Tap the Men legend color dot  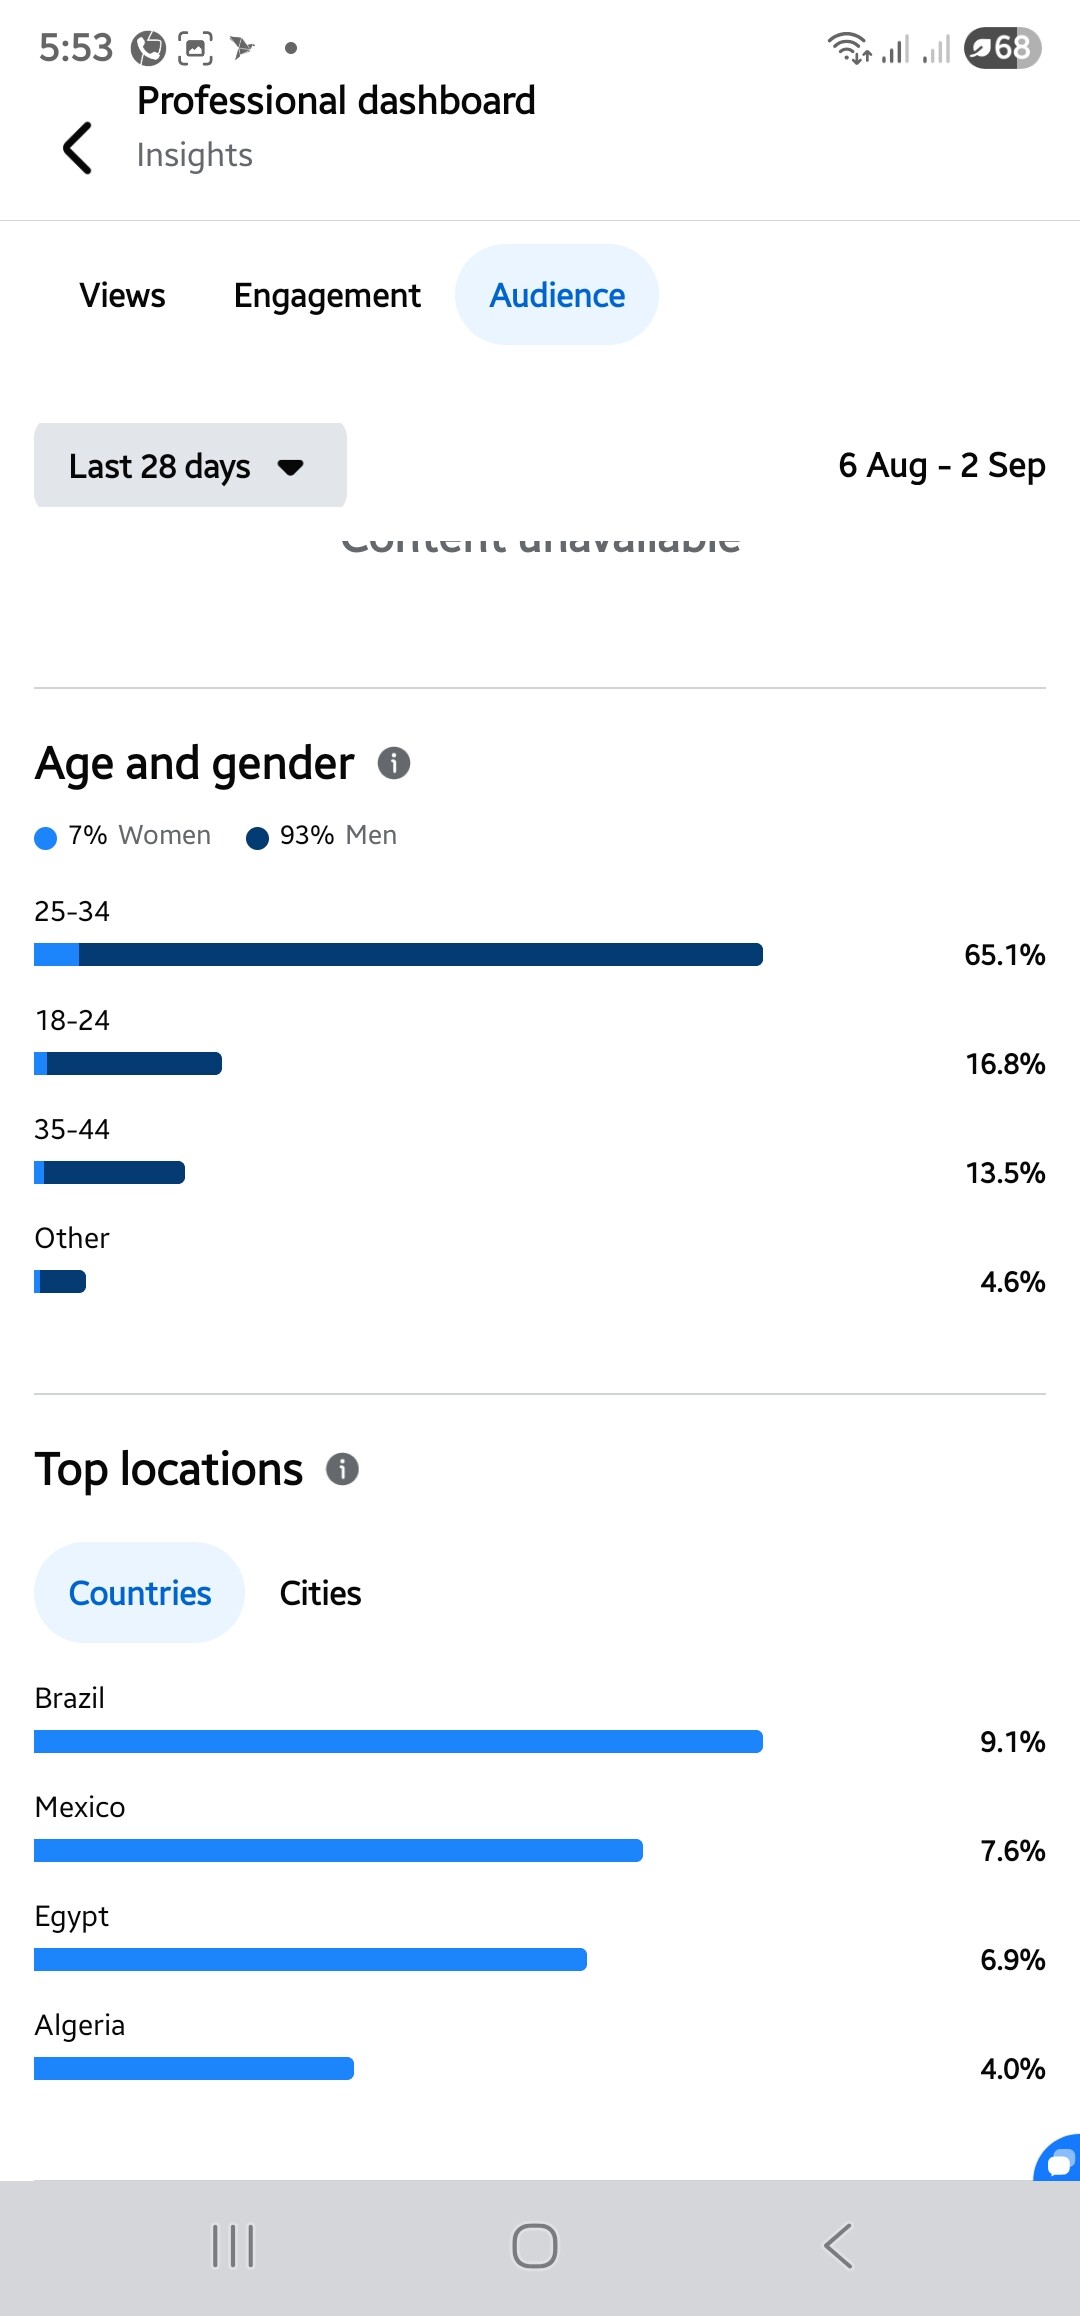point(257,837)
